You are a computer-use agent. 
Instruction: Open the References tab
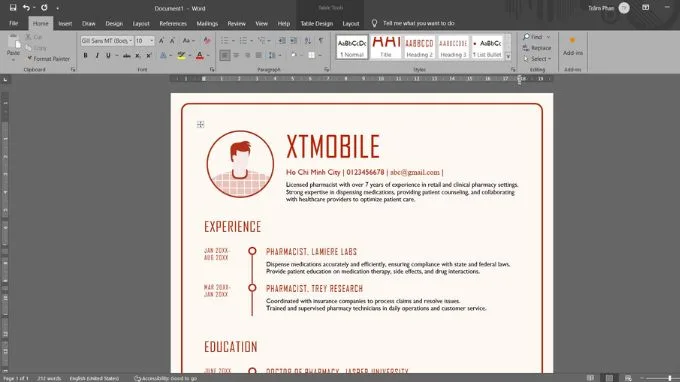pos(173,23)
